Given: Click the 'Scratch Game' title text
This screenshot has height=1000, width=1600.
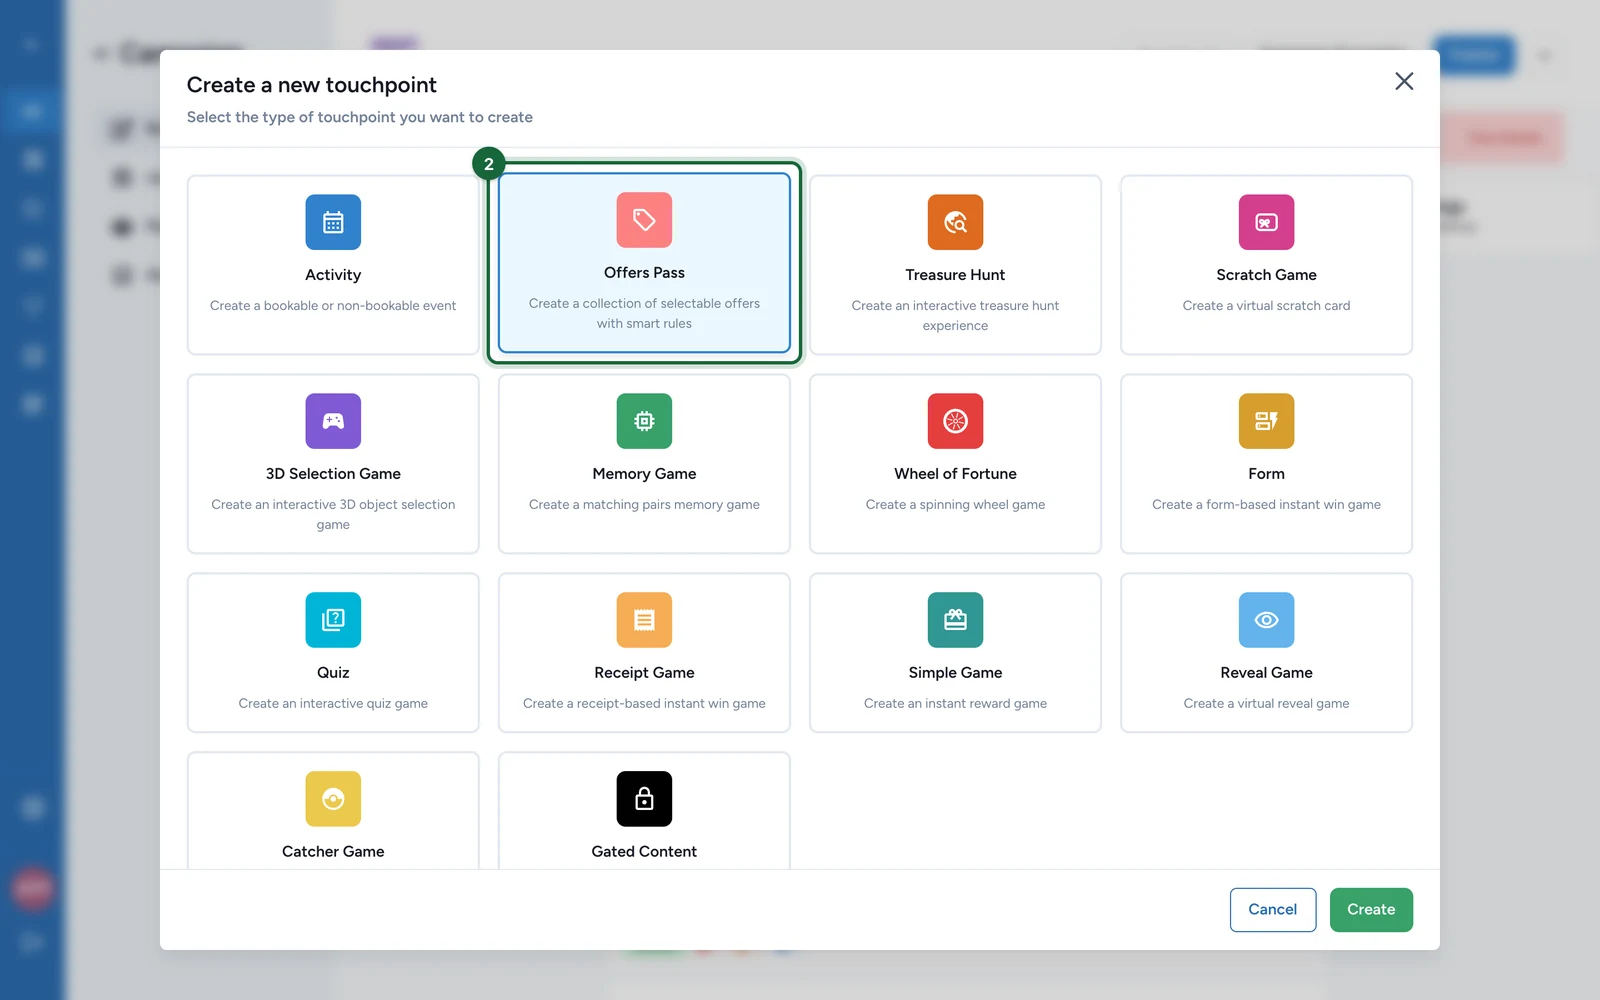Looking at the screenshot, I should pyautogui.click(x=1266, y=275).
